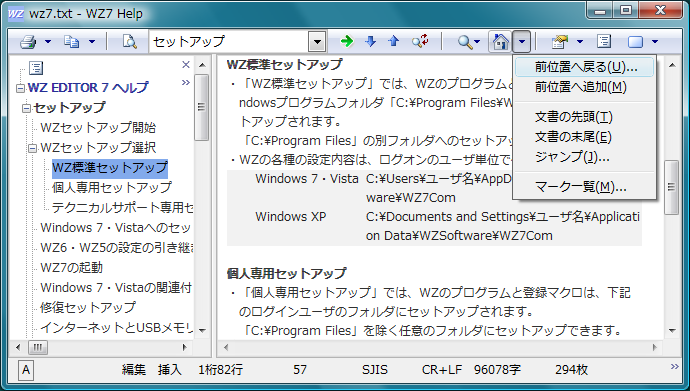Select Windows 7・Vistaへのセッ tree item
Image resolution: width=690 pixels, height=391 pixels.
[115, 228]
